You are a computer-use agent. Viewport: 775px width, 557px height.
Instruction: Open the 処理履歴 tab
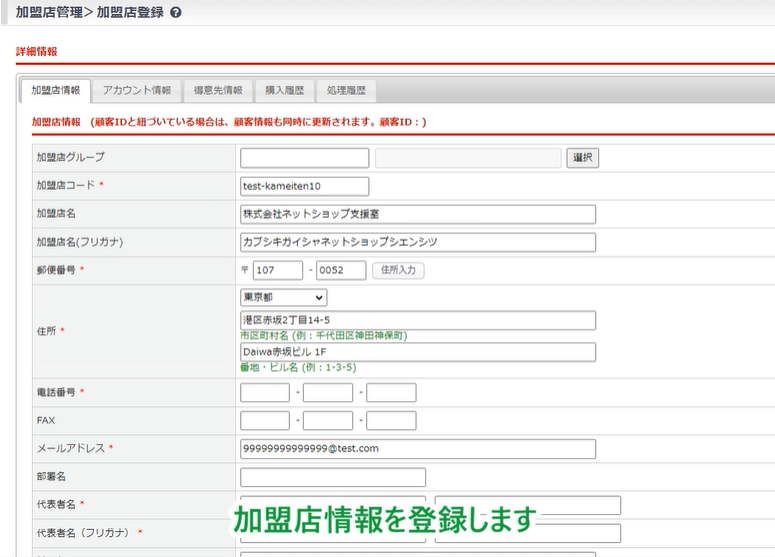click(x=346, y=90)
